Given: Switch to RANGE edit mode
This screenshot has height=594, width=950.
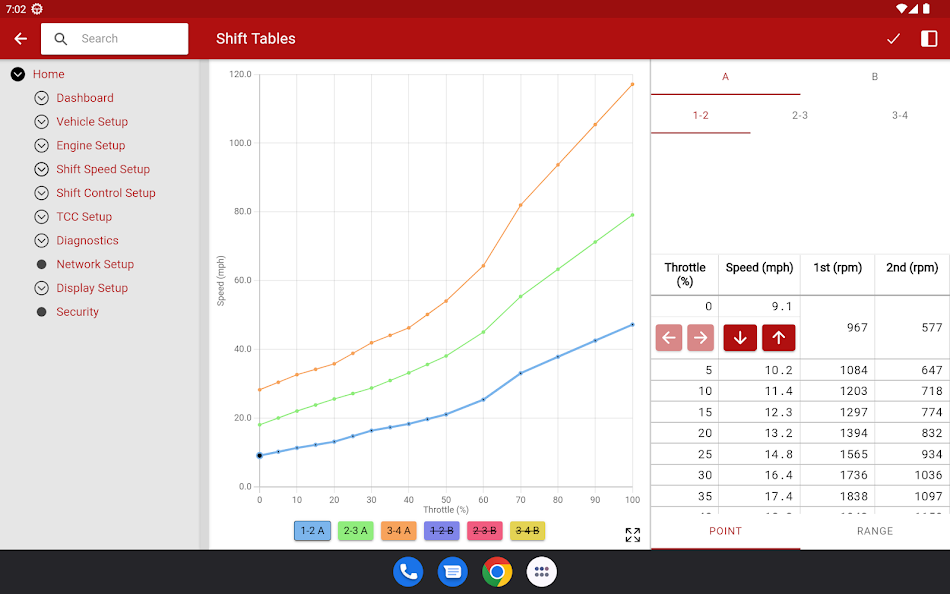Looking at the screenshot, I should (874, 531).
